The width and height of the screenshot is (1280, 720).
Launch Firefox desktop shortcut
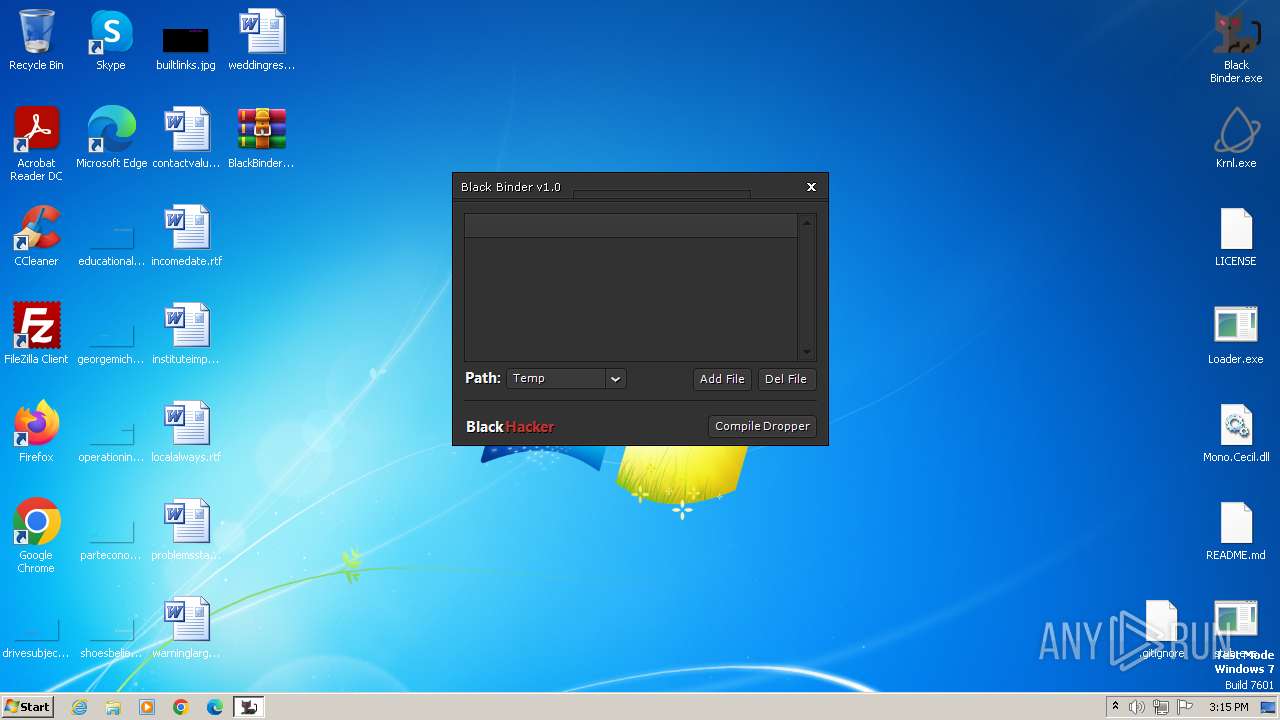36,432
